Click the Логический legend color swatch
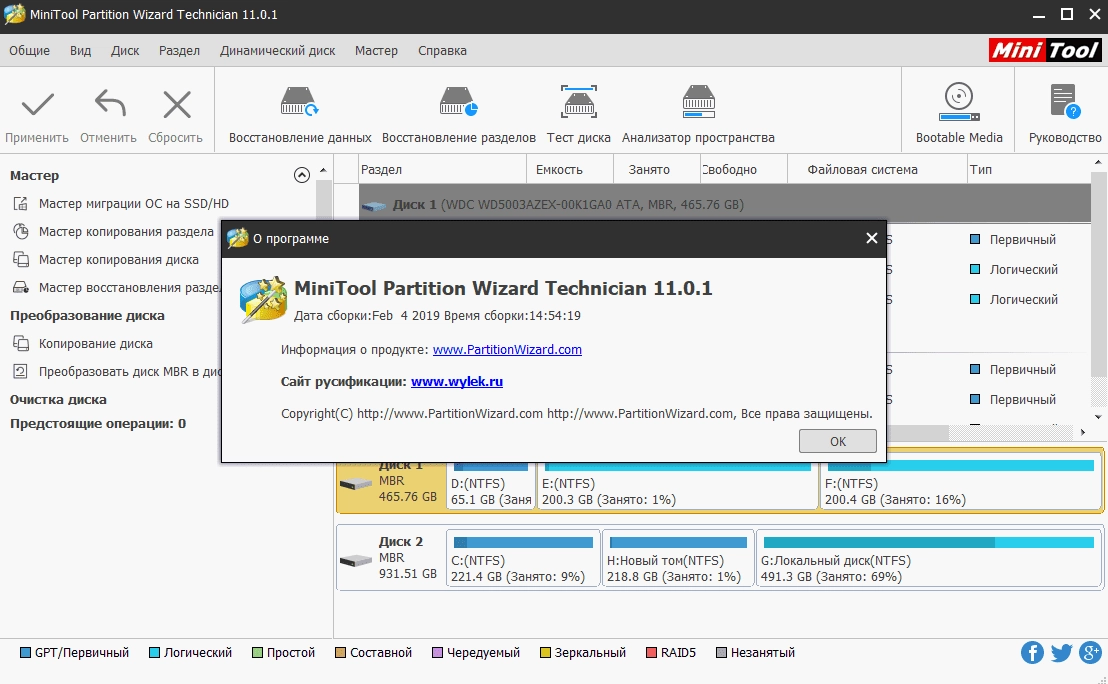The image size is (1108, 684). (x=154, y=652)
